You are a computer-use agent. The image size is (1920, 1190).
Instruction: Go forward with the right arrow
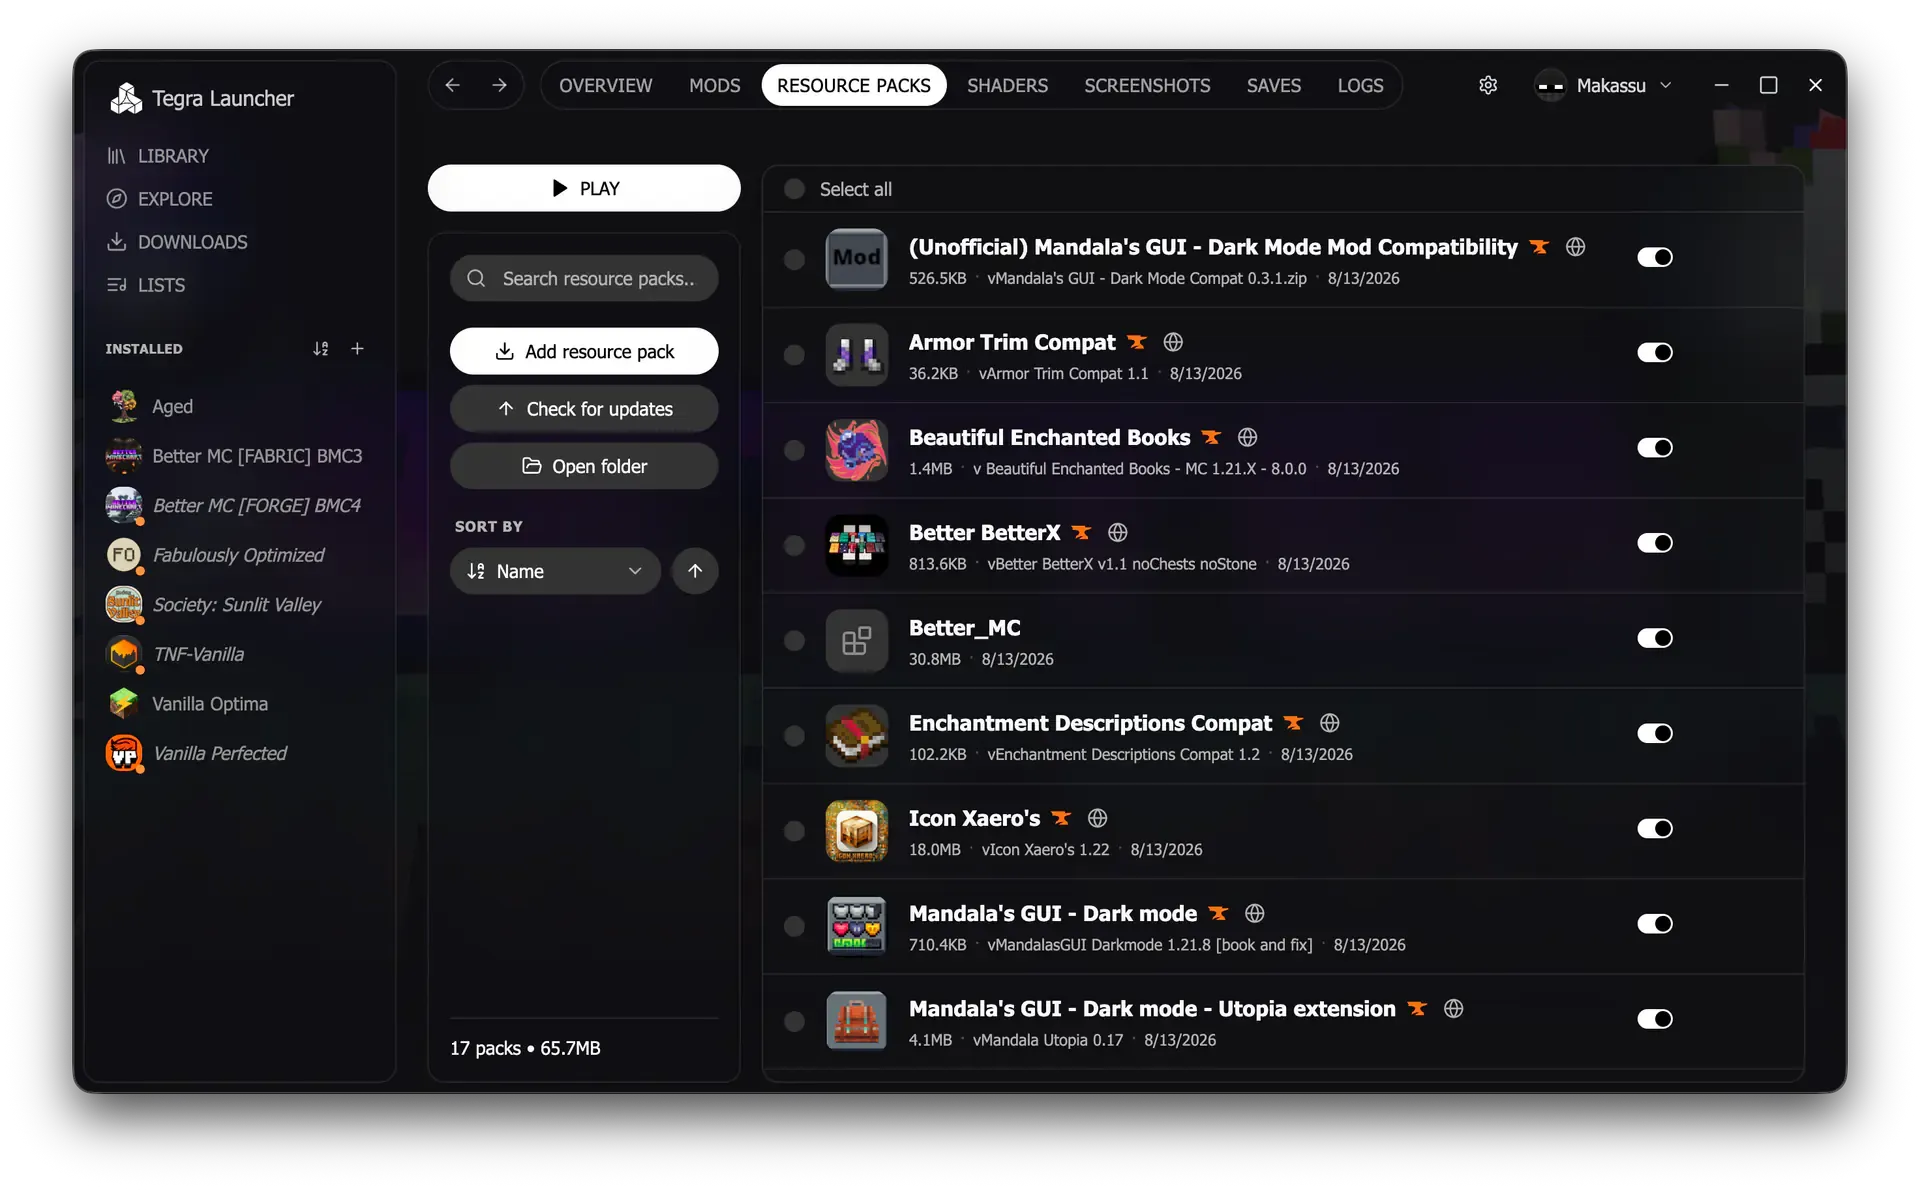pyautogui.click(x=499, y=85)
